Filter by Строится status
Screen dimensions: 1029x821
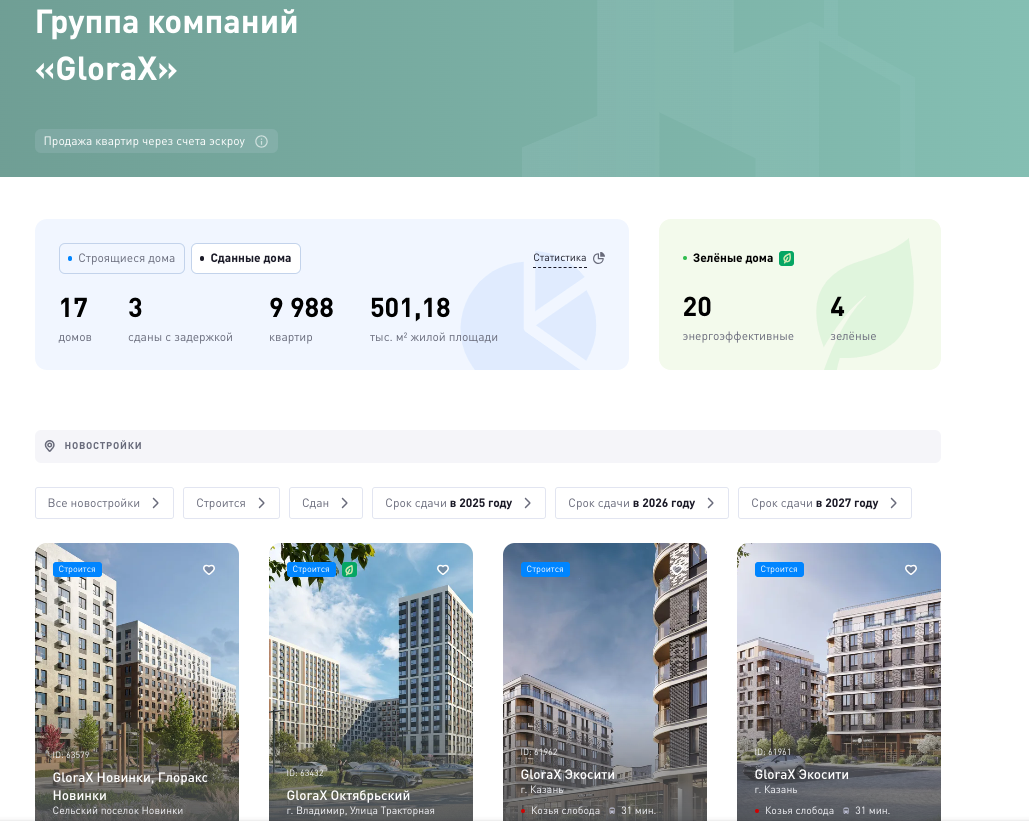(232, 503)
